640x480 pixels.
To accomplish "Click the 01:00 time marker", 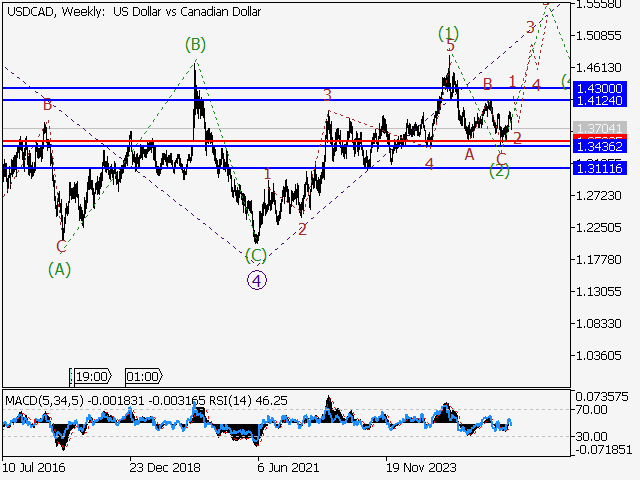I will click(x=142, y=377).
